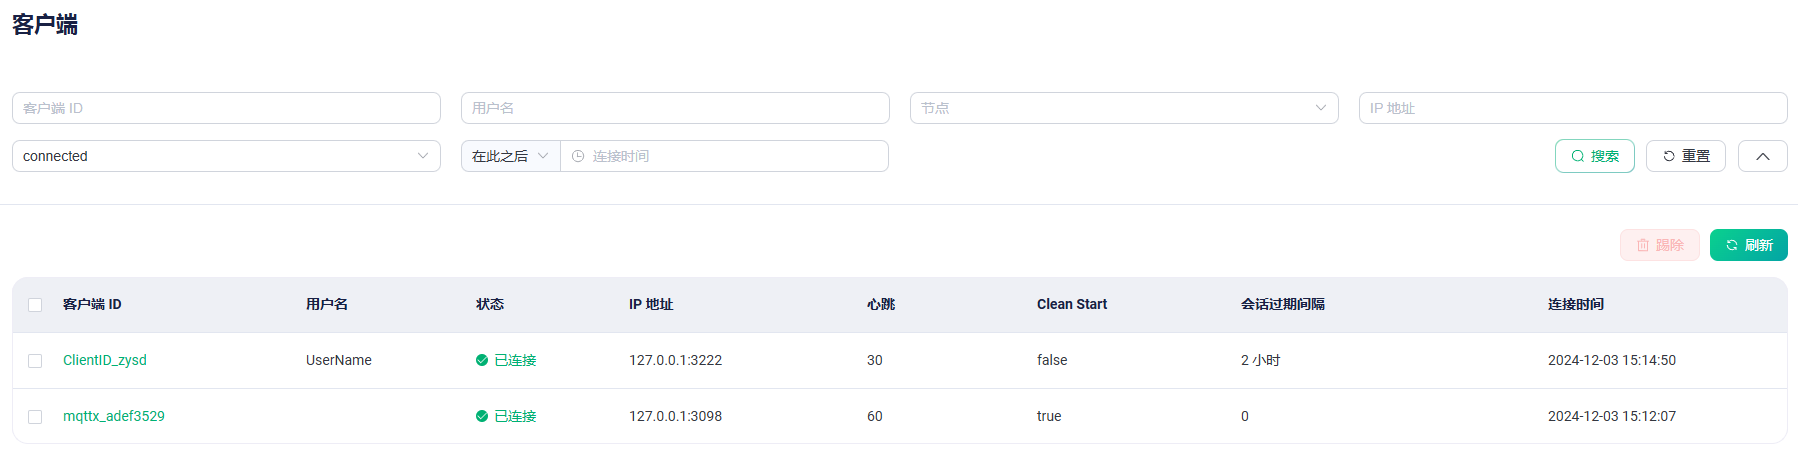The height and width of the screenshot is (461, 1798).
Task: Toggle the select-all checkbox in table header
Action: 35,305
